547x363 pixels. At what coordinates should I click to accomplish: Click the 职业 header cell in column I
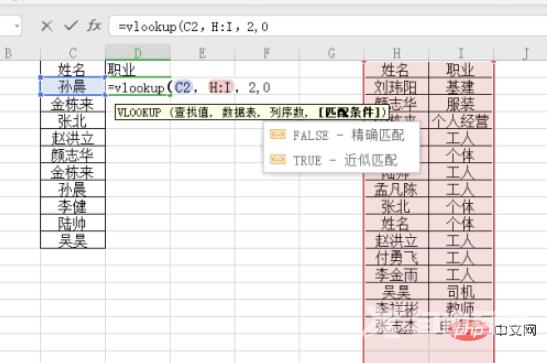[x=461, y=70]
